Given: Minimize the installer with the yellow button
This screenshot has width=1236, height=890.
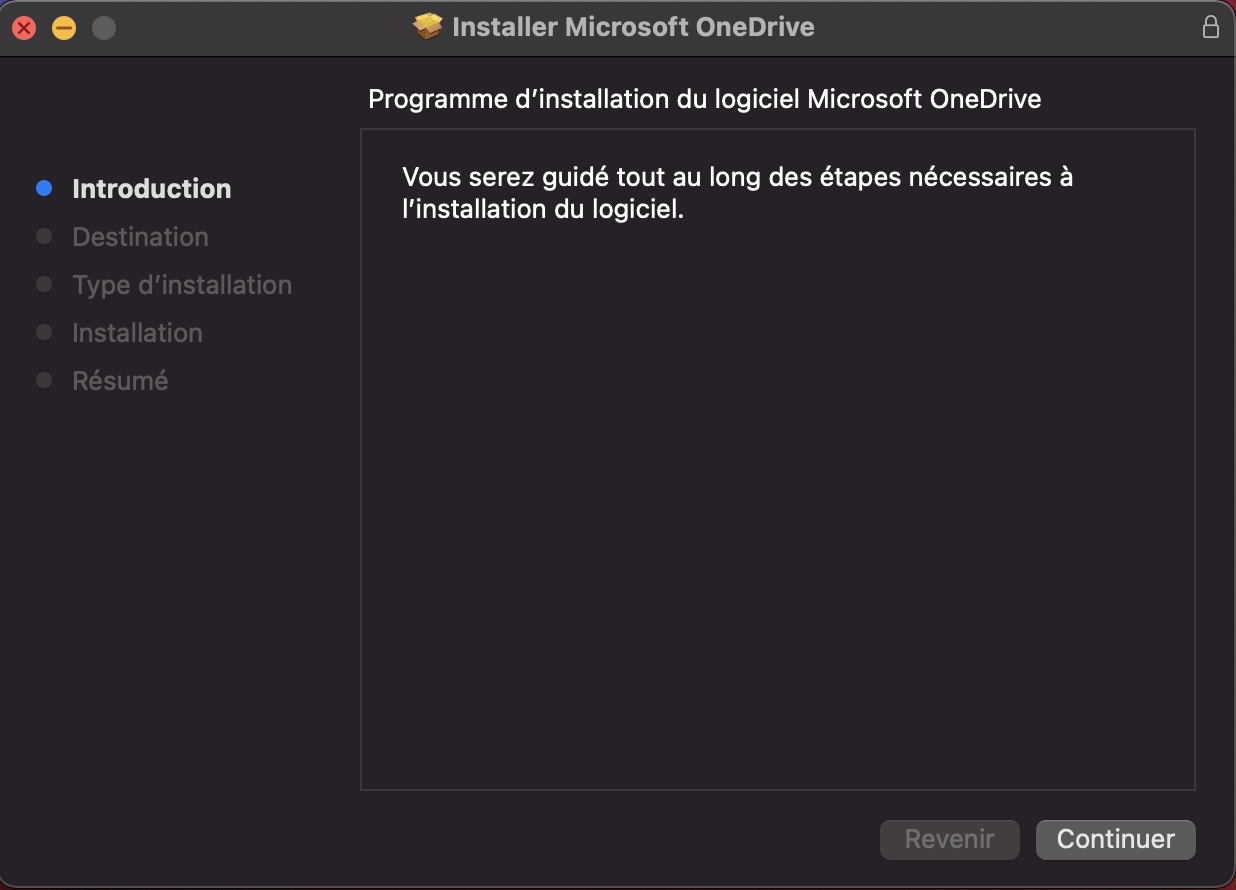Looking at the screenshot, I should pos(64,28).
